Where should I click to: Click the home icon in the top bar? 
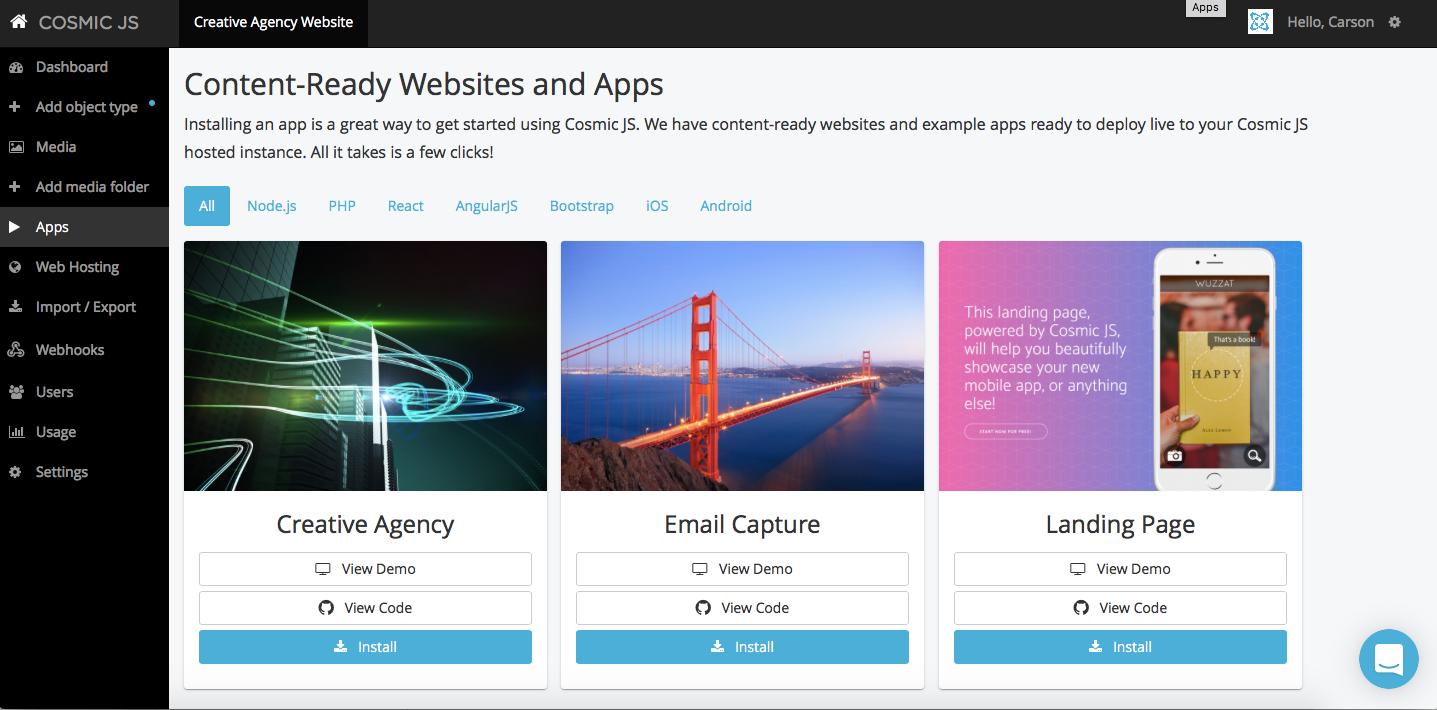18,20
